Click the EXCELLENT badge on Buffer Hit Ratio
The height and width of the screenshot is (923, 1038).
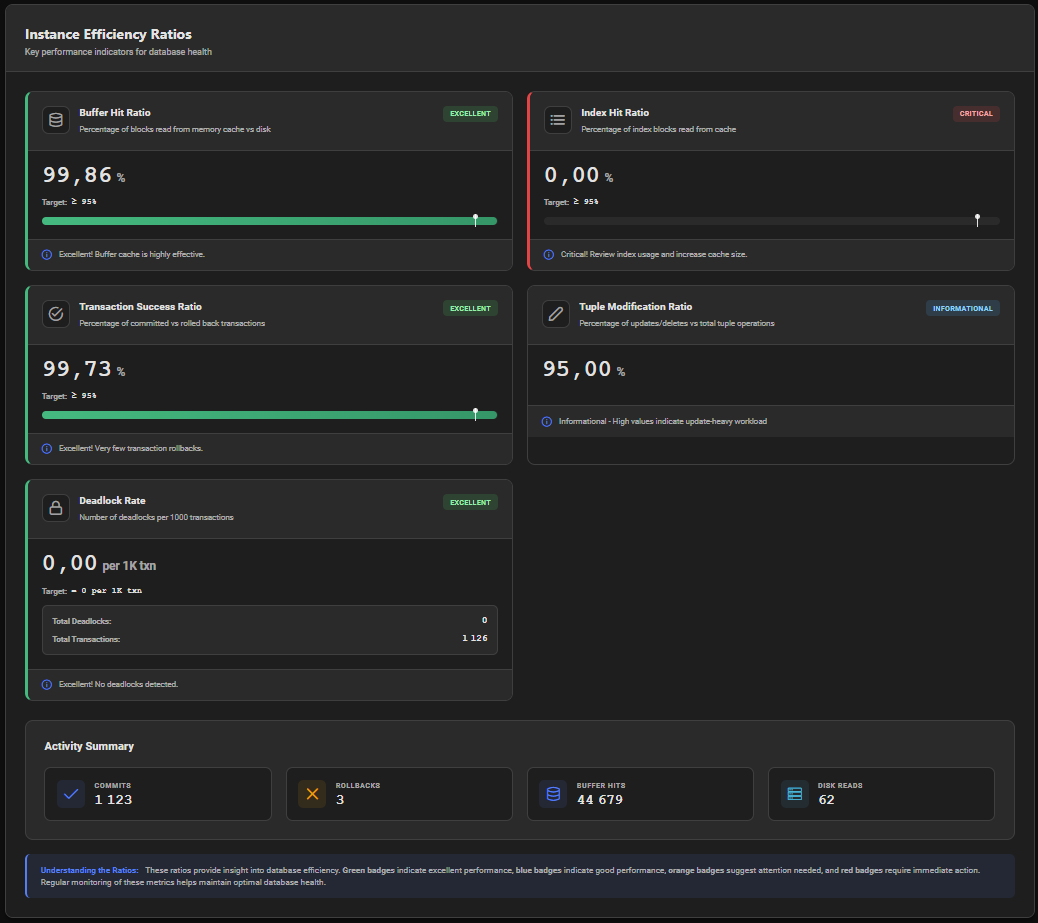coord(470,114)
